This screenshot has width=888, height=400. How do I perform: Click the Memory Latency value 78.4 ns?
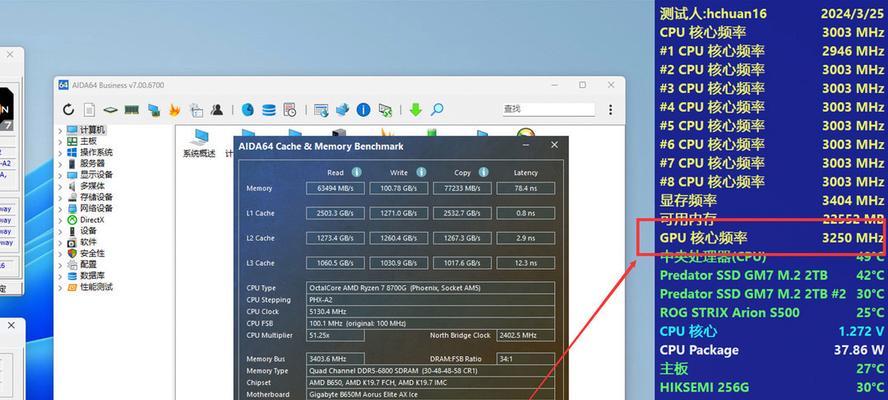[x=526, y=189]
